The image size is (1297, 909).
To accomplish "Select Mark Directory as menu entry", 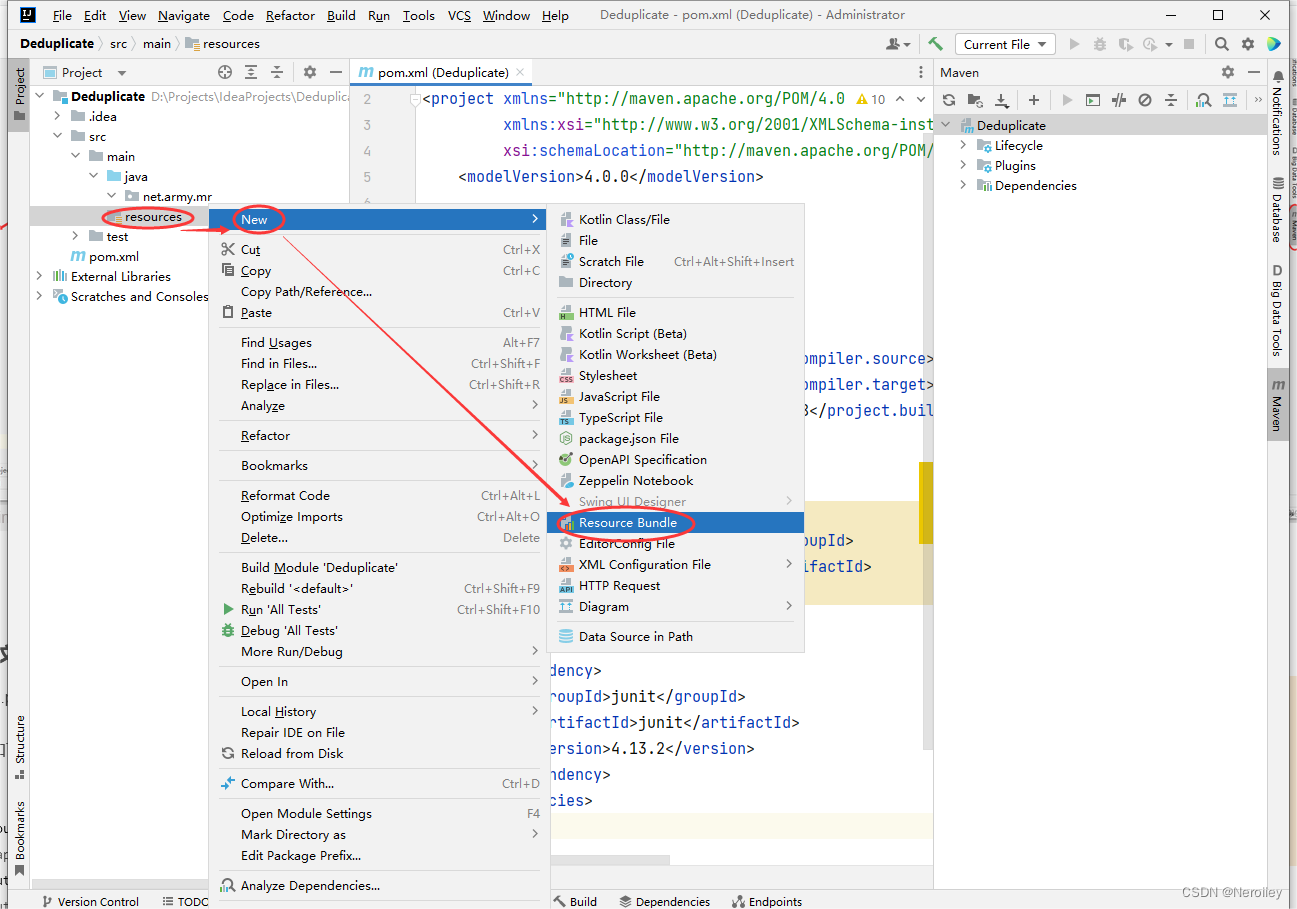I will tap(380, 834).
